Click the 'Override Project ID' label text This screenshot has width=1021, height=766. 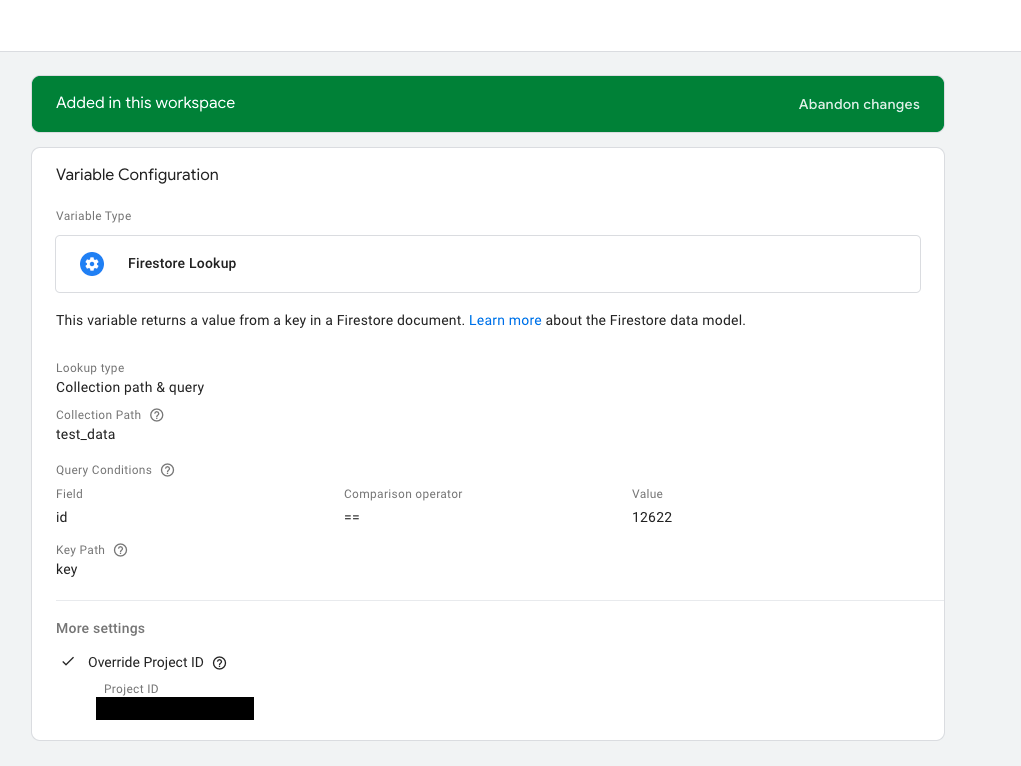coord(146,662)
